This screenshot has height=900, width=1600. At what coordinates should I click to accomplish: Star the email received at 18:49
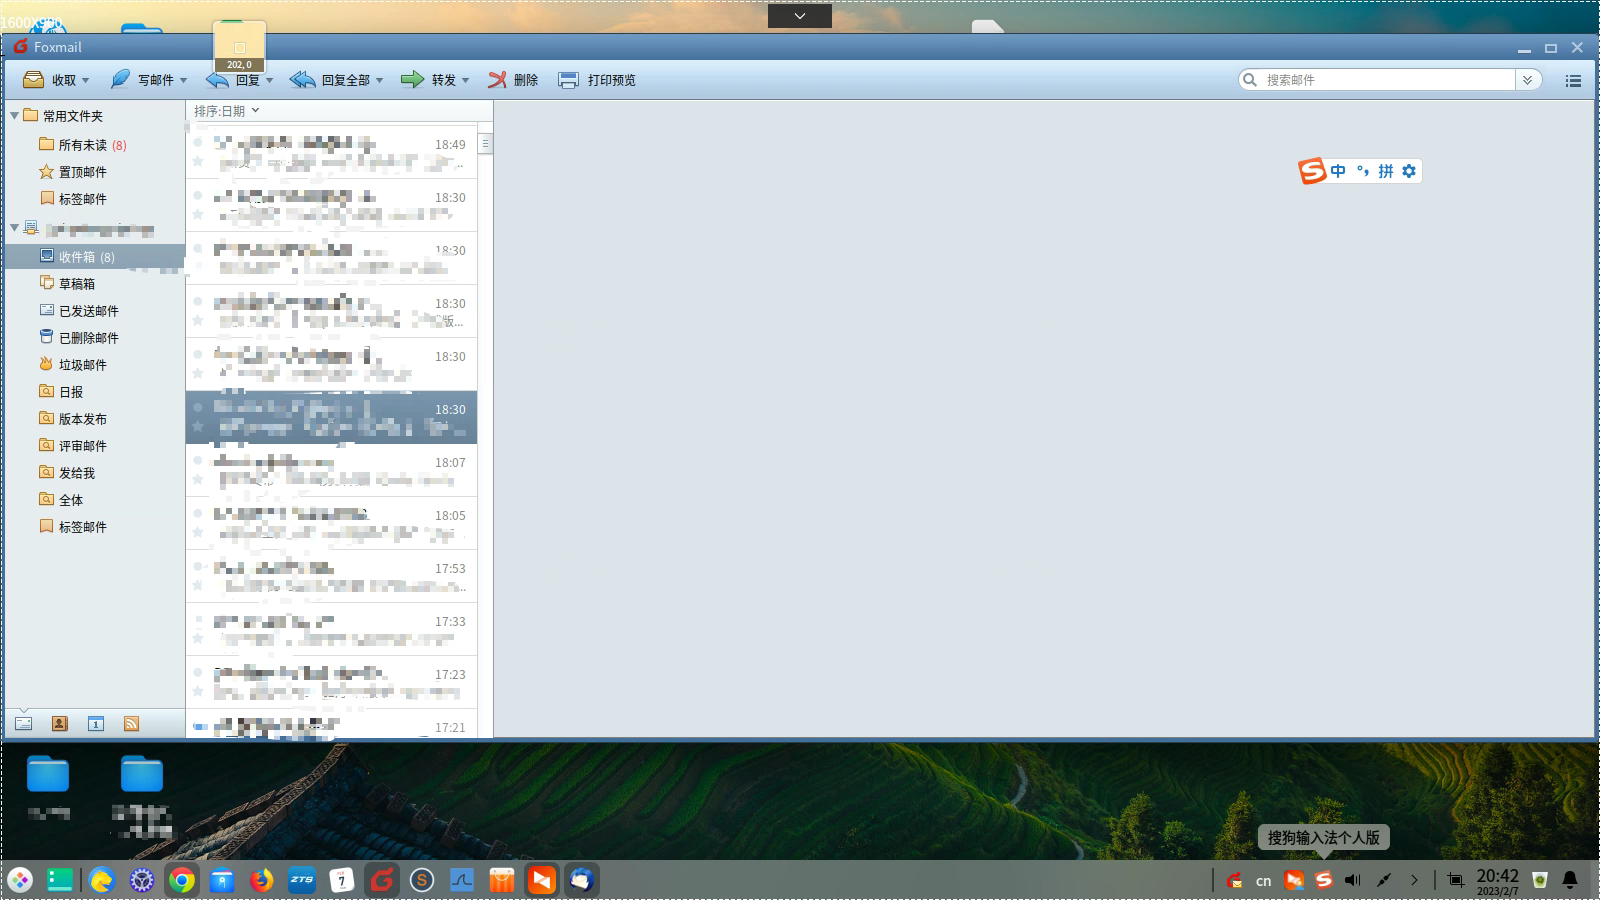pos(198,161)
